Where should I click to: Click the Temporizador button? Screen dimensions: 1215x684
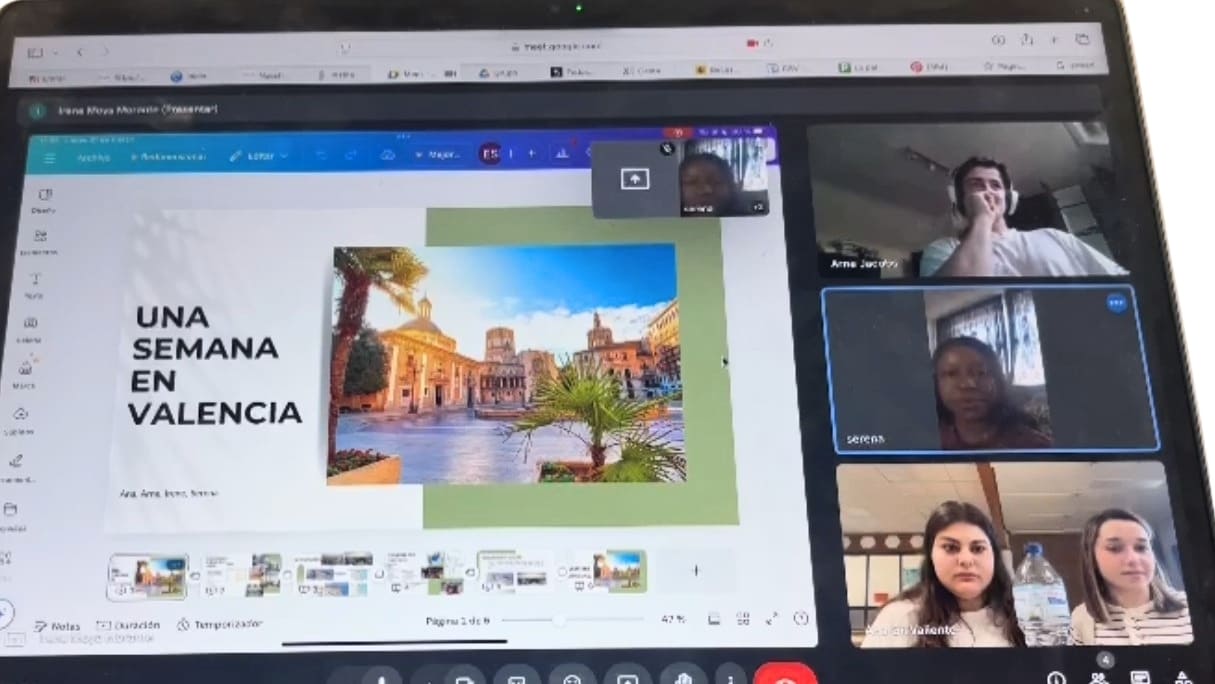pyautogui.click(x=219, y=624)
